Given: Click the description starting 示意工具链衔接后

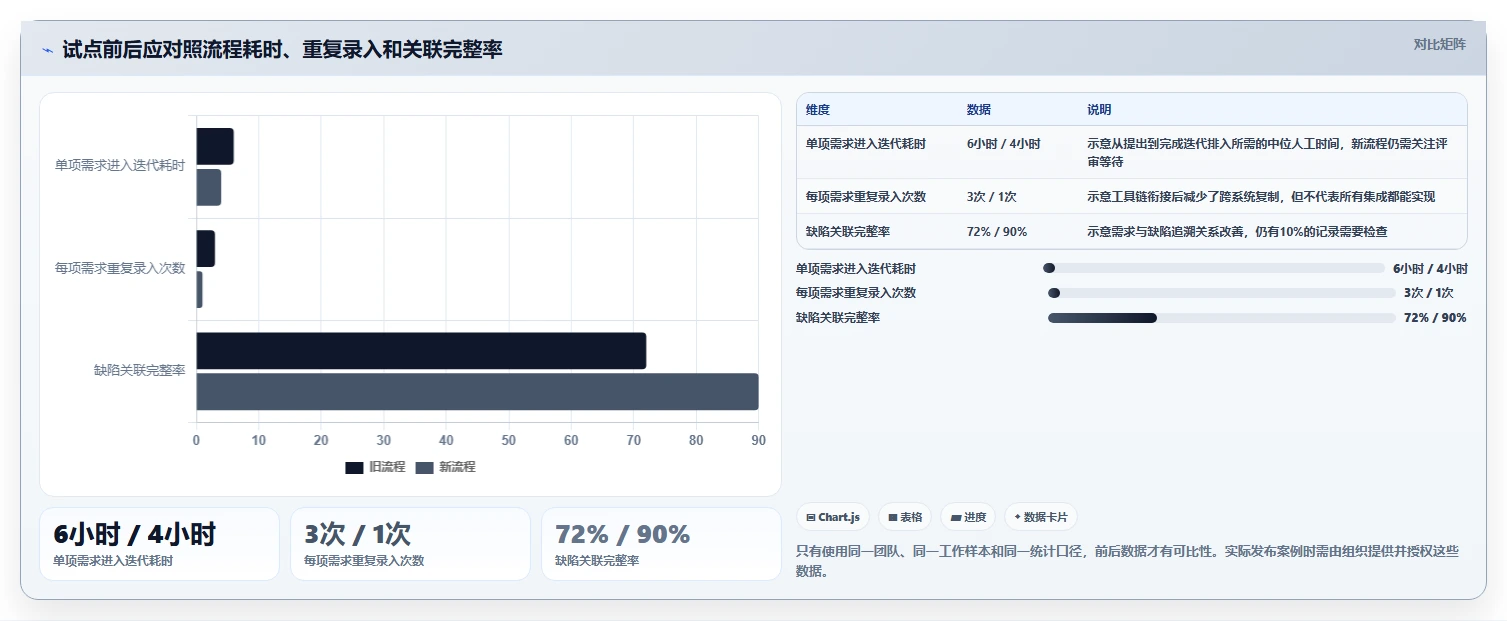Looking at the screenshot, I should pos(1261,197).
